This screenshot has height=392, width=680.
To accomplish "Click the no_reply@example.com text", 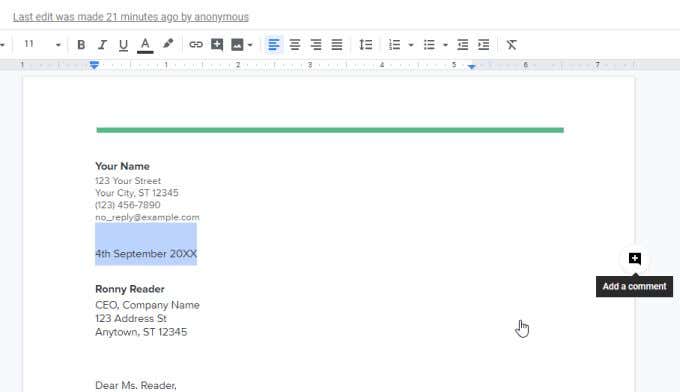I will [x=147, y=217].
